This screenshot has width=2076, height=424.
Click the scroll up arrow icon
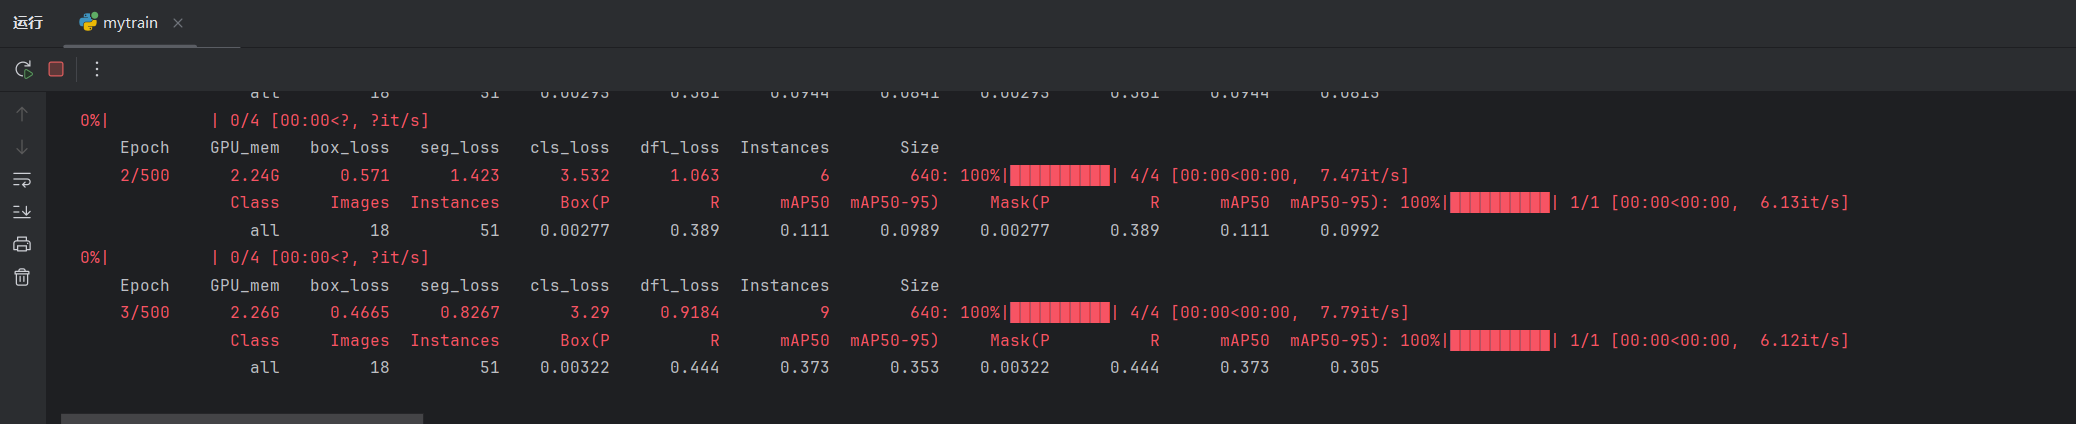[22, 114]
